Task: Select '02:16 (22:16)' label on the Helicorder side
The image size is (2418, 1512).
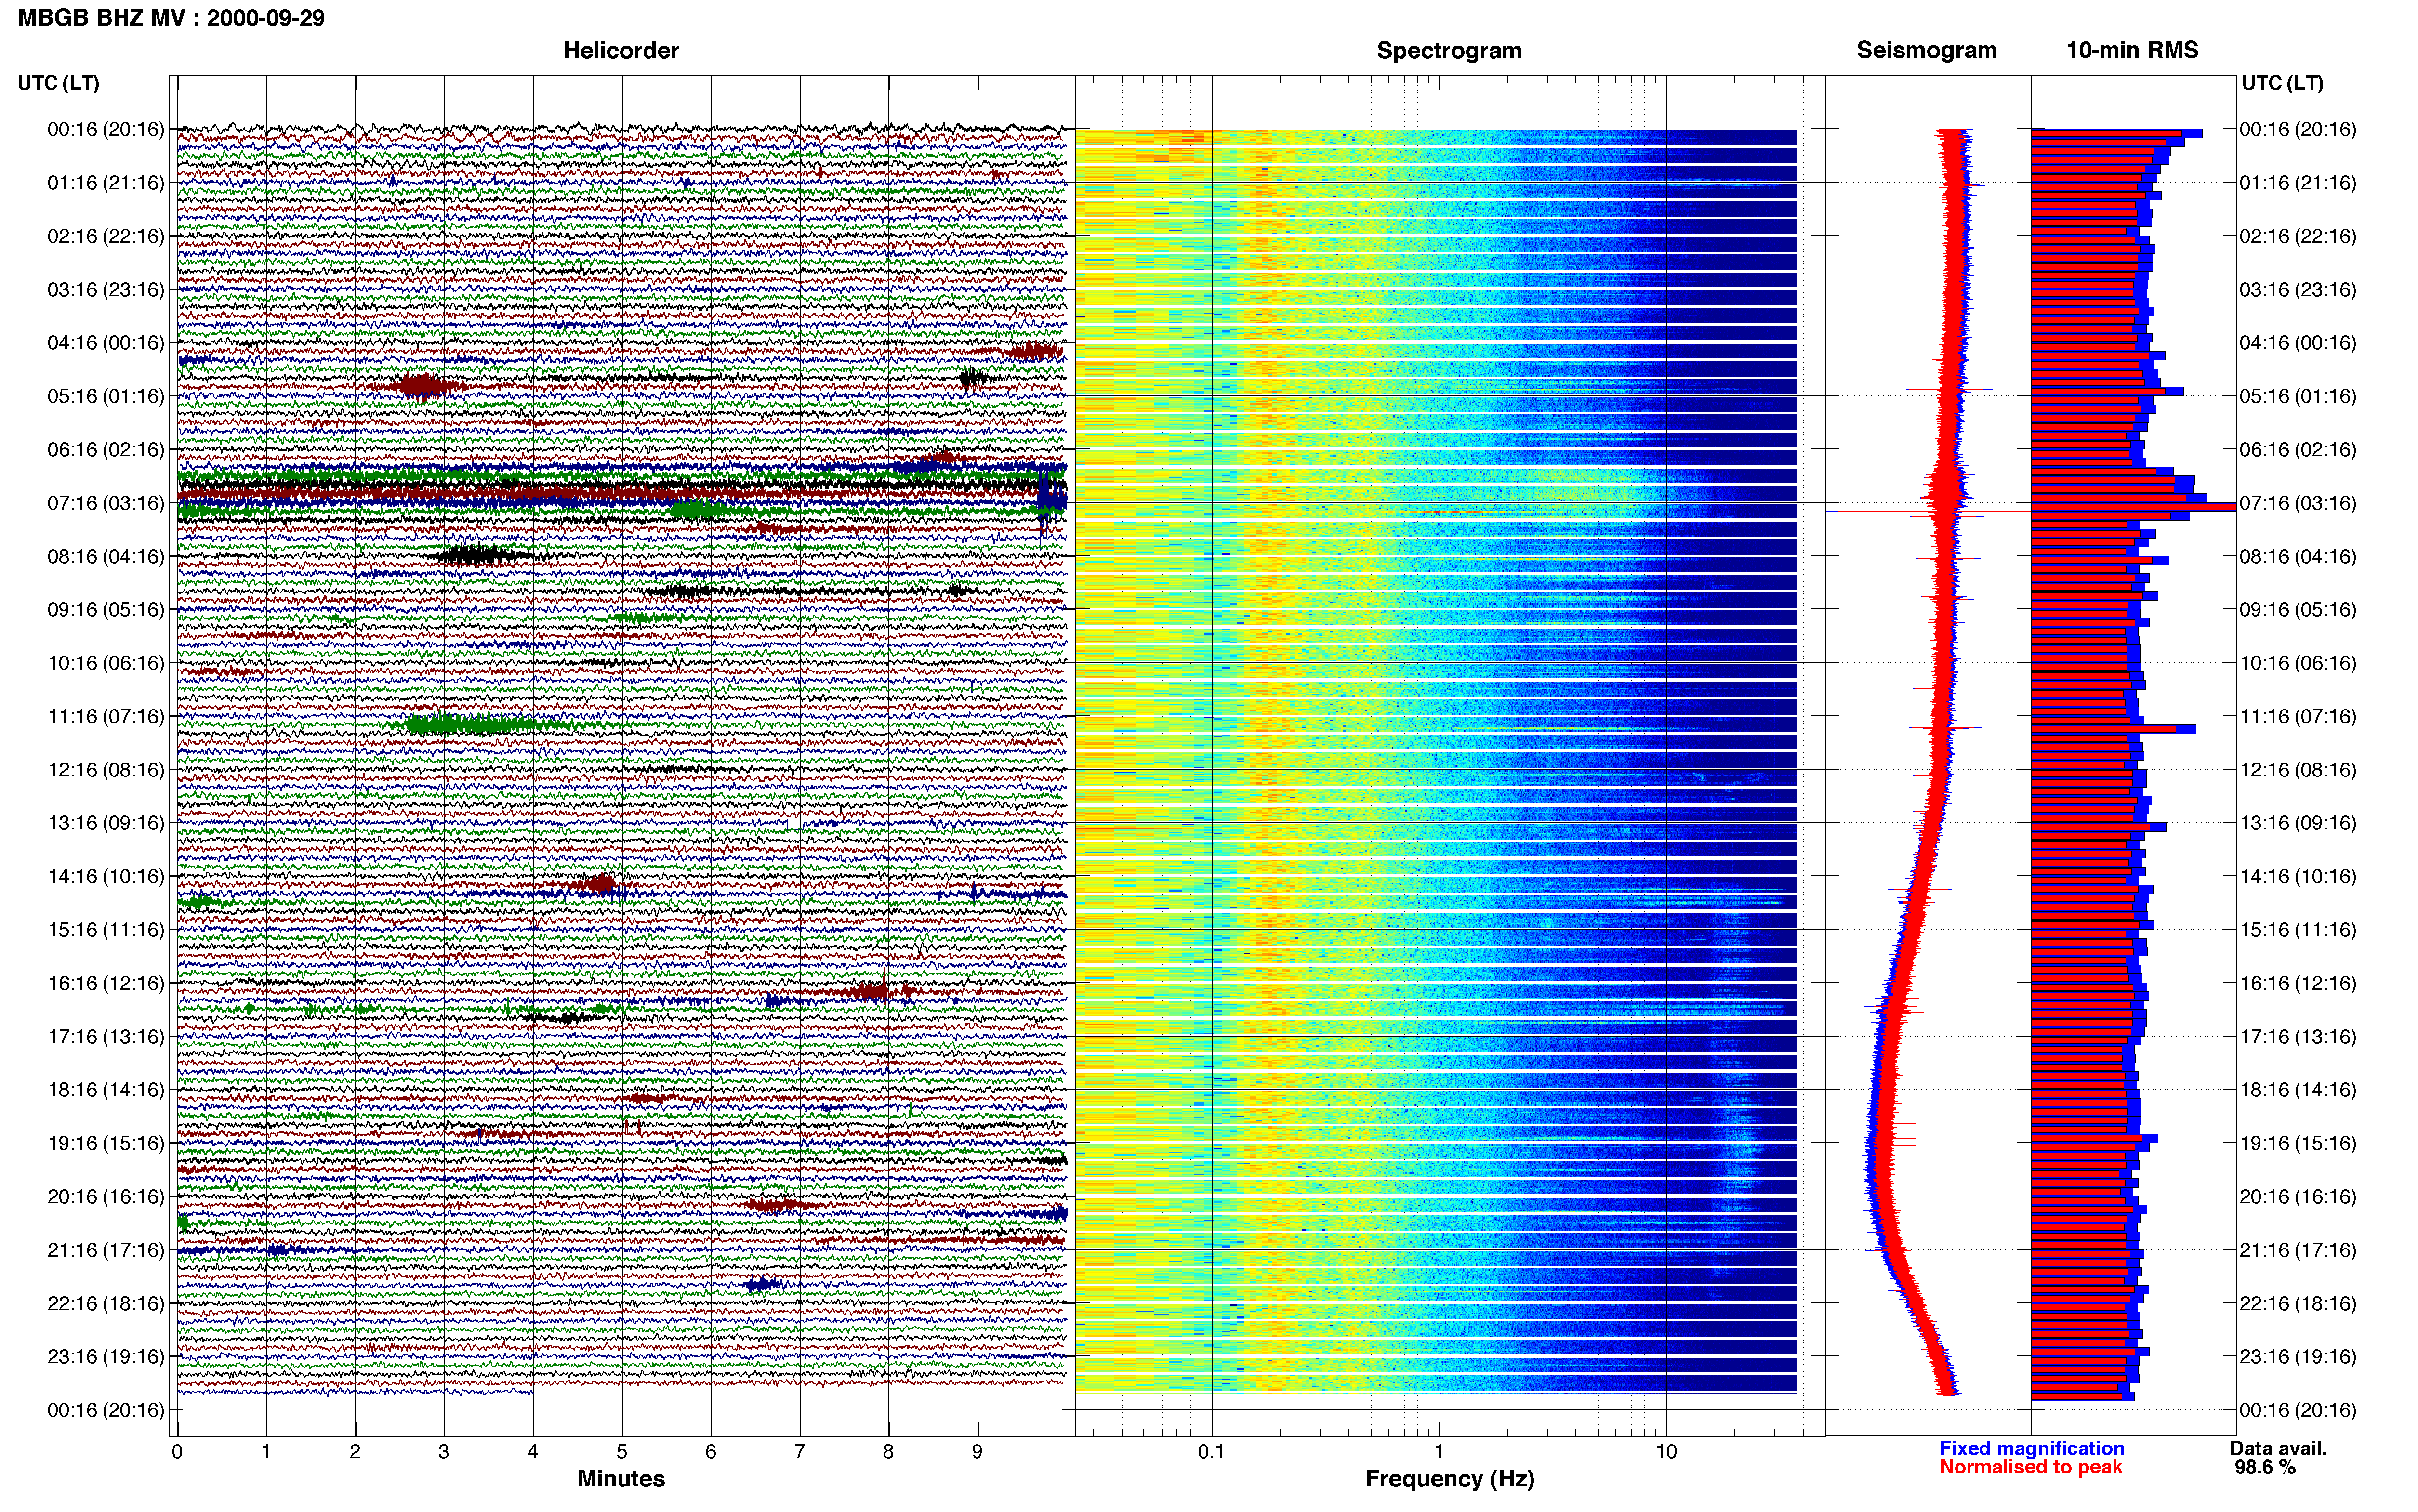Action: coord(106,236)
